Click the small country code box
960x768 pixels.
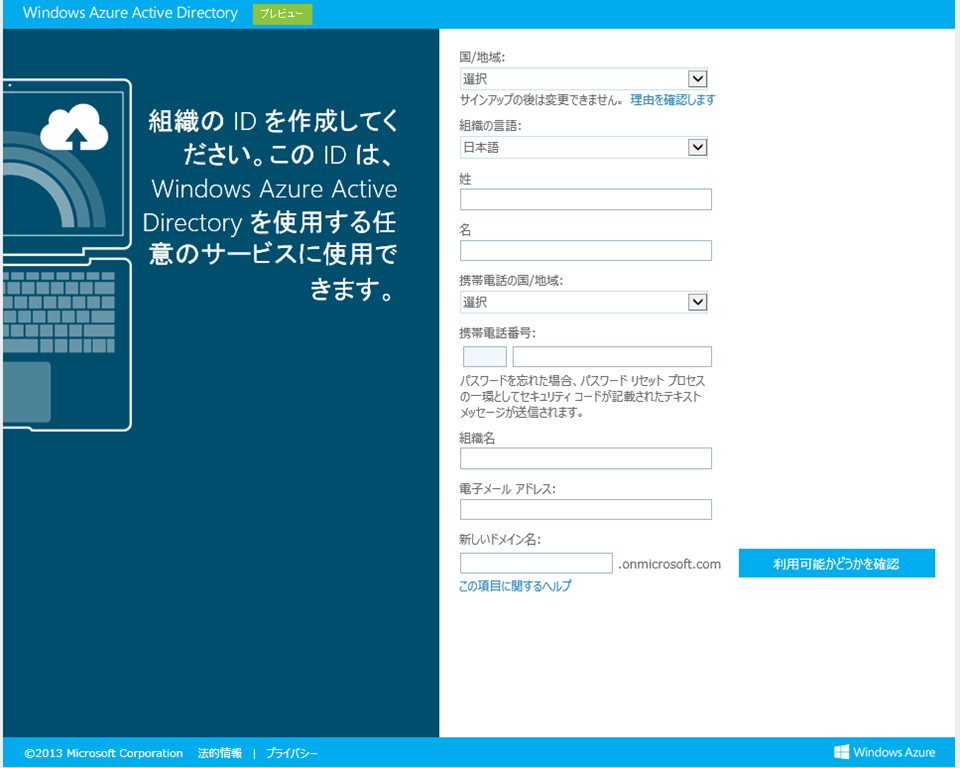point(485,357)
